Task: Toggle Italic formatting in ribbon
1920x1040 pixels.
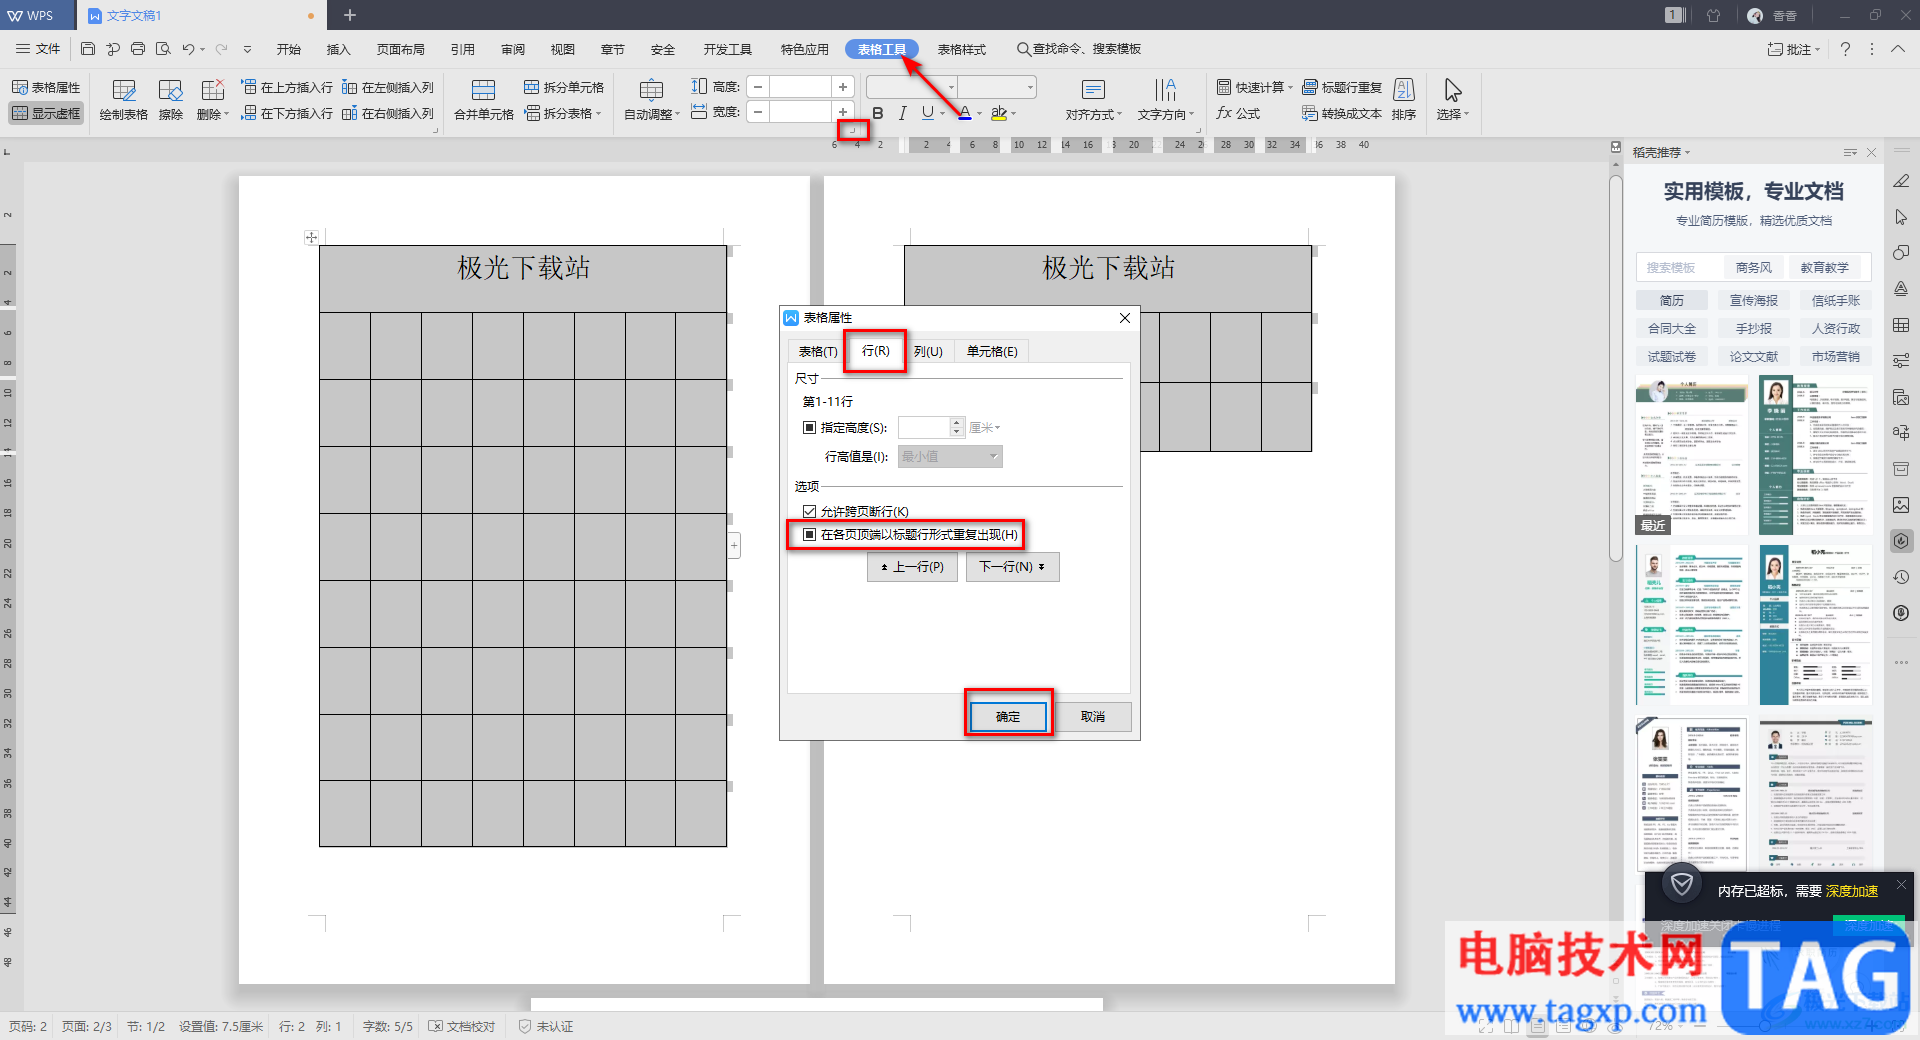Action: 902,113
